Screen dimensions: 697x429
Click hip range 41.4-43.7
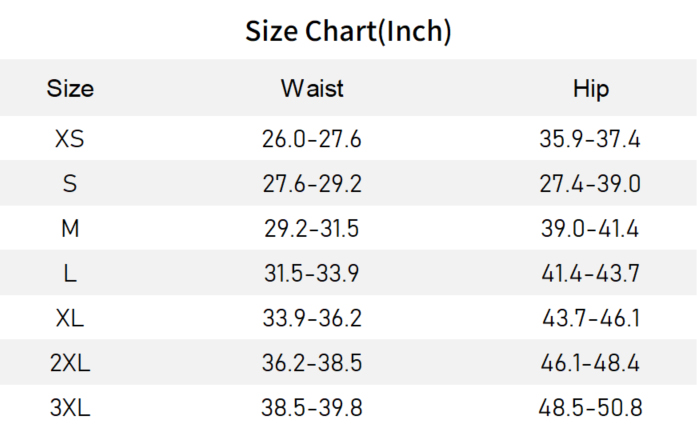590,274
